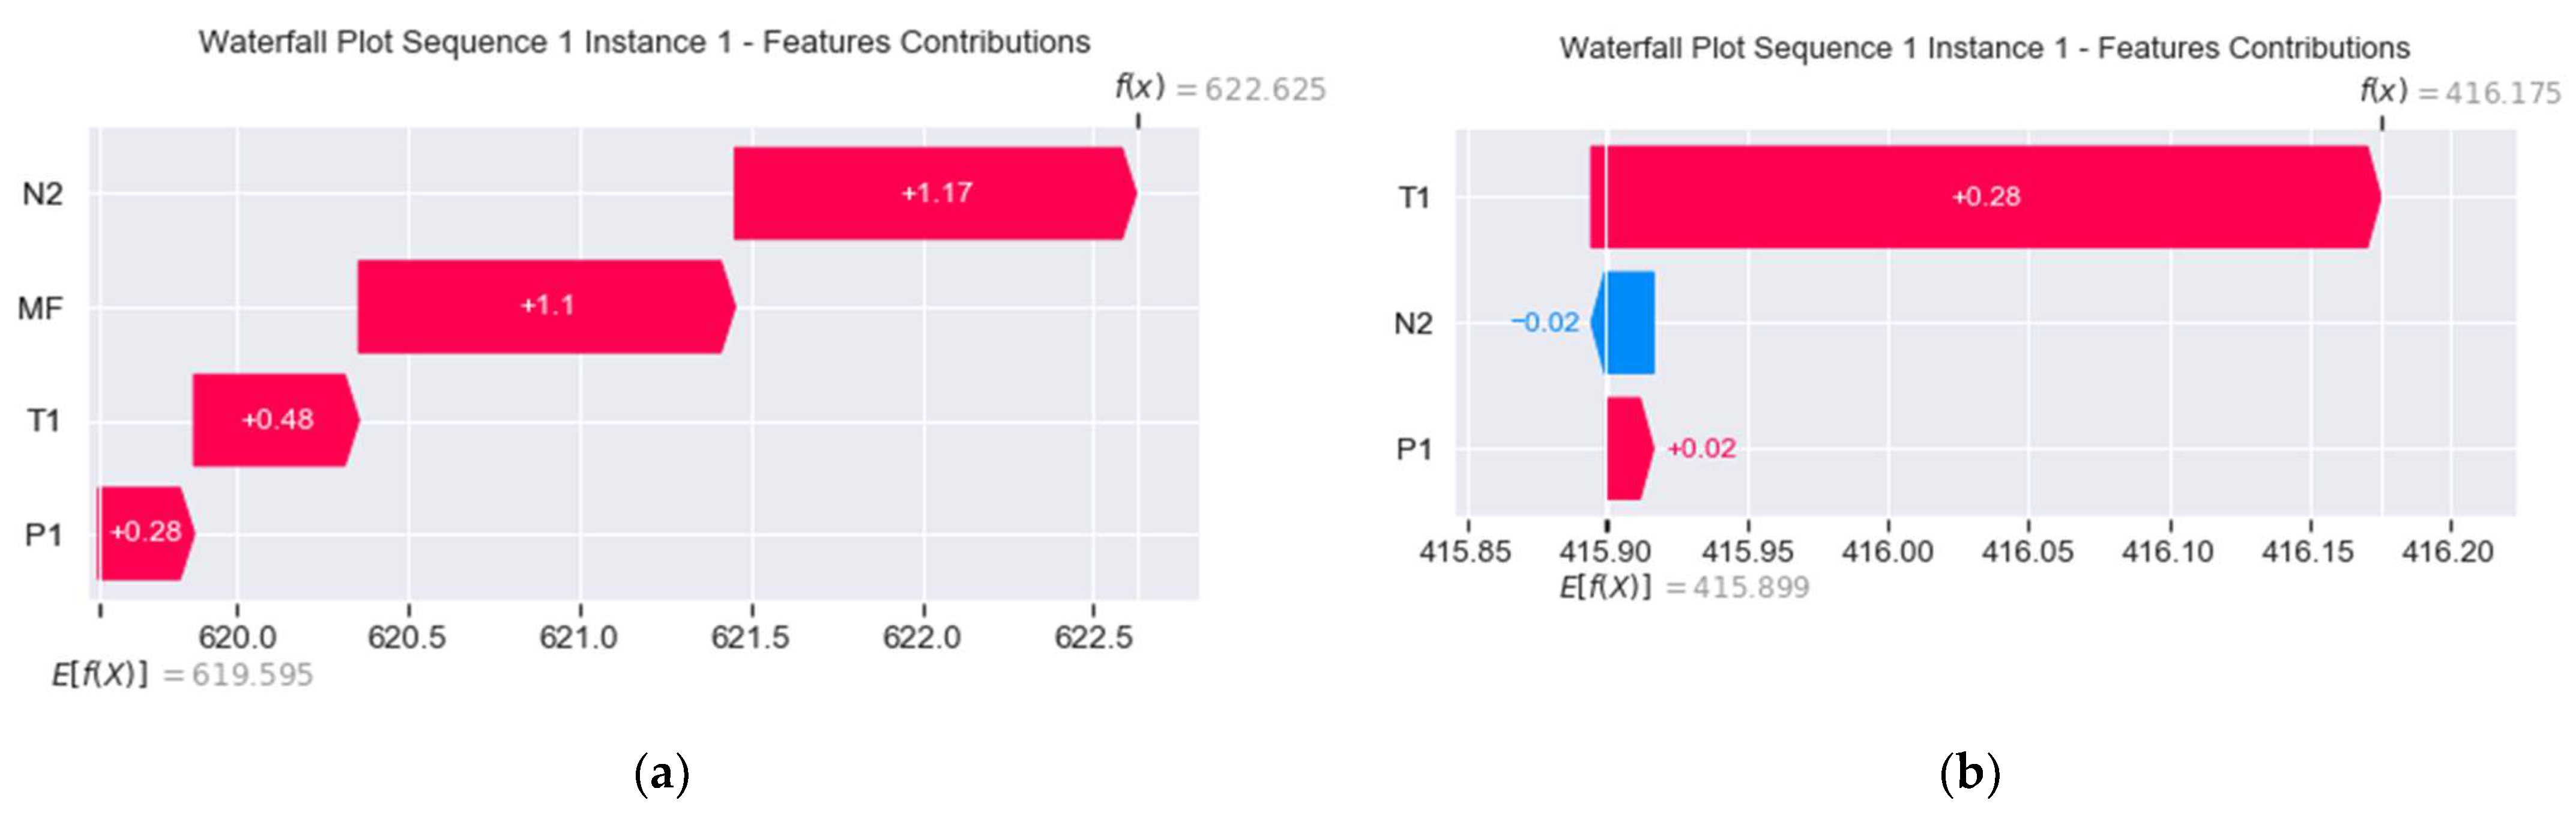Select the 622.5 x-axis tick label
The height and width of the screenshot is (815, 2576).
point(1093,637)
